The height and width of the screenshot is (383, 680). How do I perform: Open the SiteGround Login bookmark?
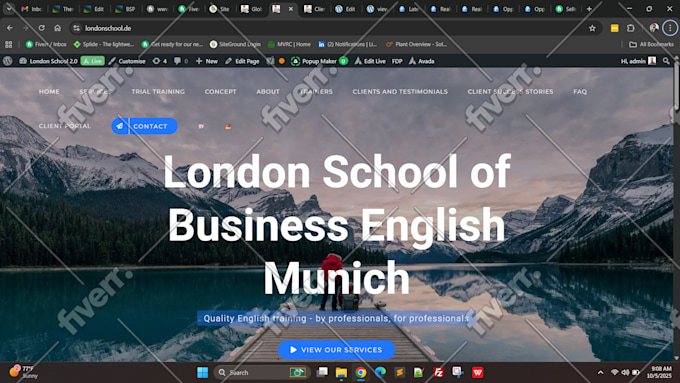[x=235, y=44]
